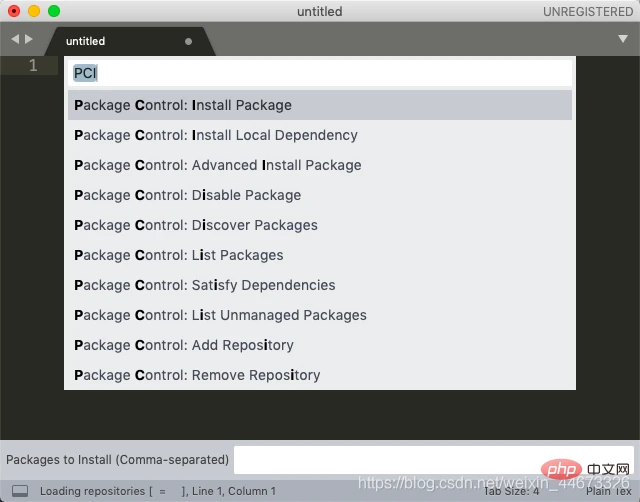Image resolution: width=640 pixels, height=502 pixels.
Task: Click the red close window button
Action: (14, 11)
